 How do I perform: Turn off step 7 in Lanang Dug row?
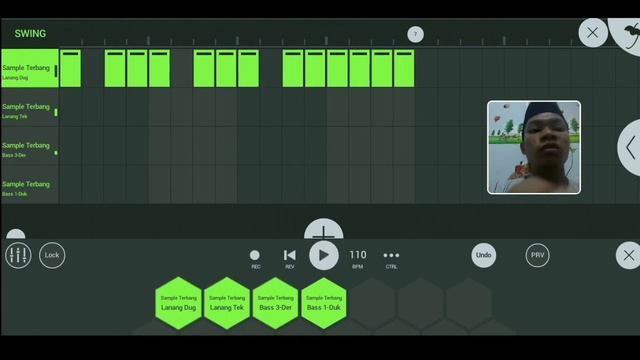click(x=204, y=68)
